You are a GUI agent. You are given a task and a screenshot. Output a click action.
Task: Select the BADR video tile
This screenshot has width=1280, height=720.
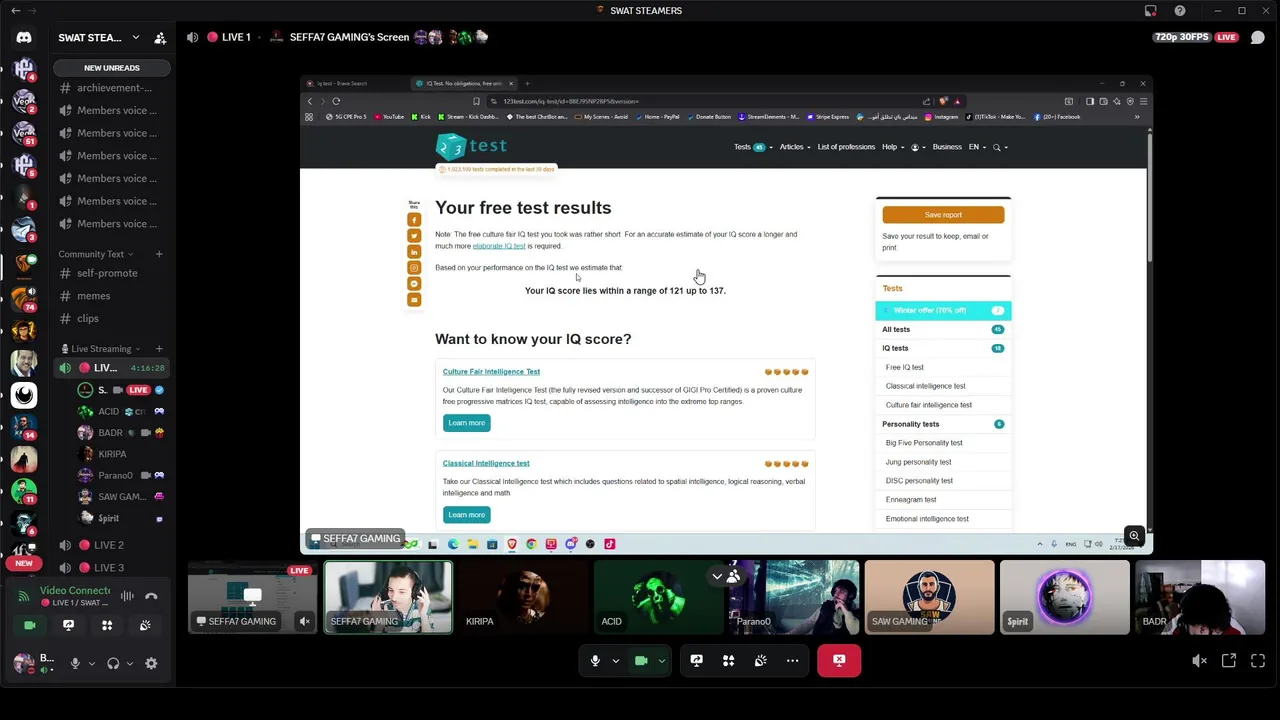coord(1200,598)
